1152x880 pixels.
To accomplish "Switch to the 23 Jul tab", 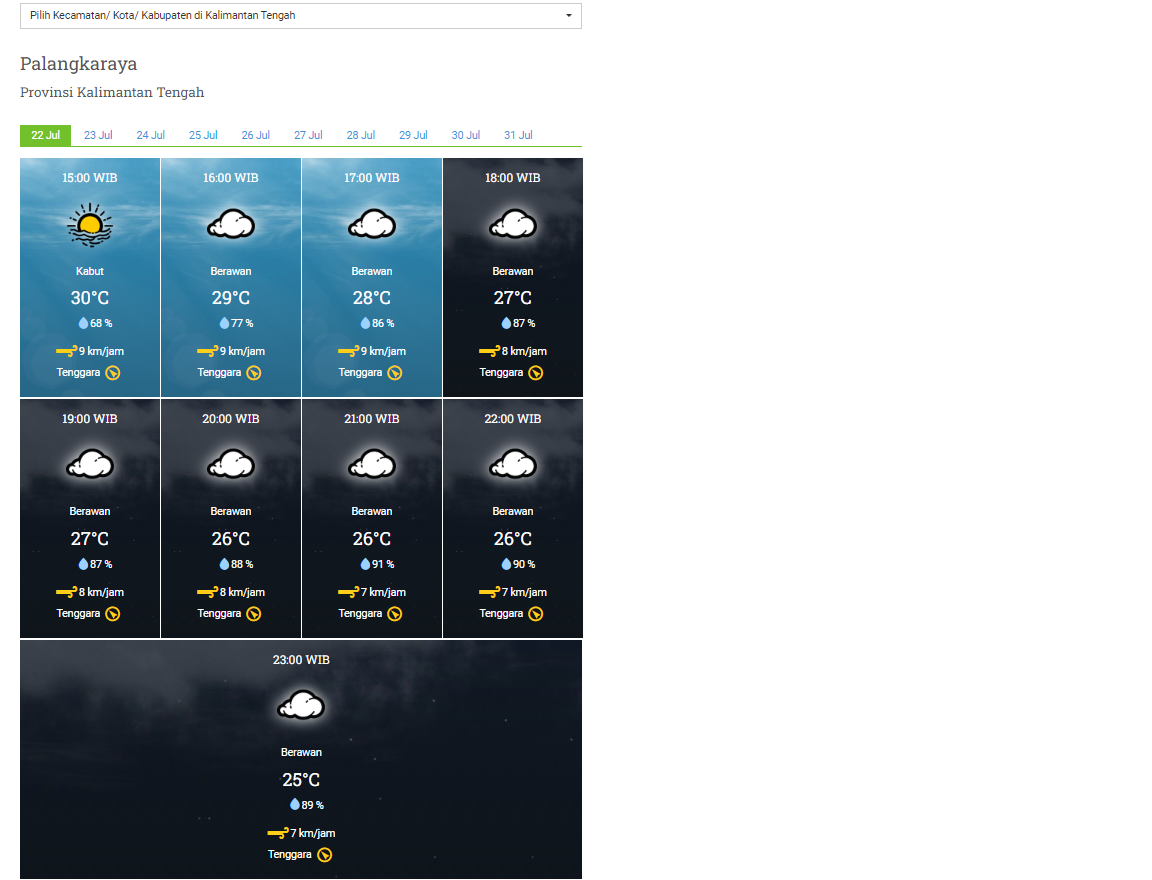I will (x=98, y=135).
